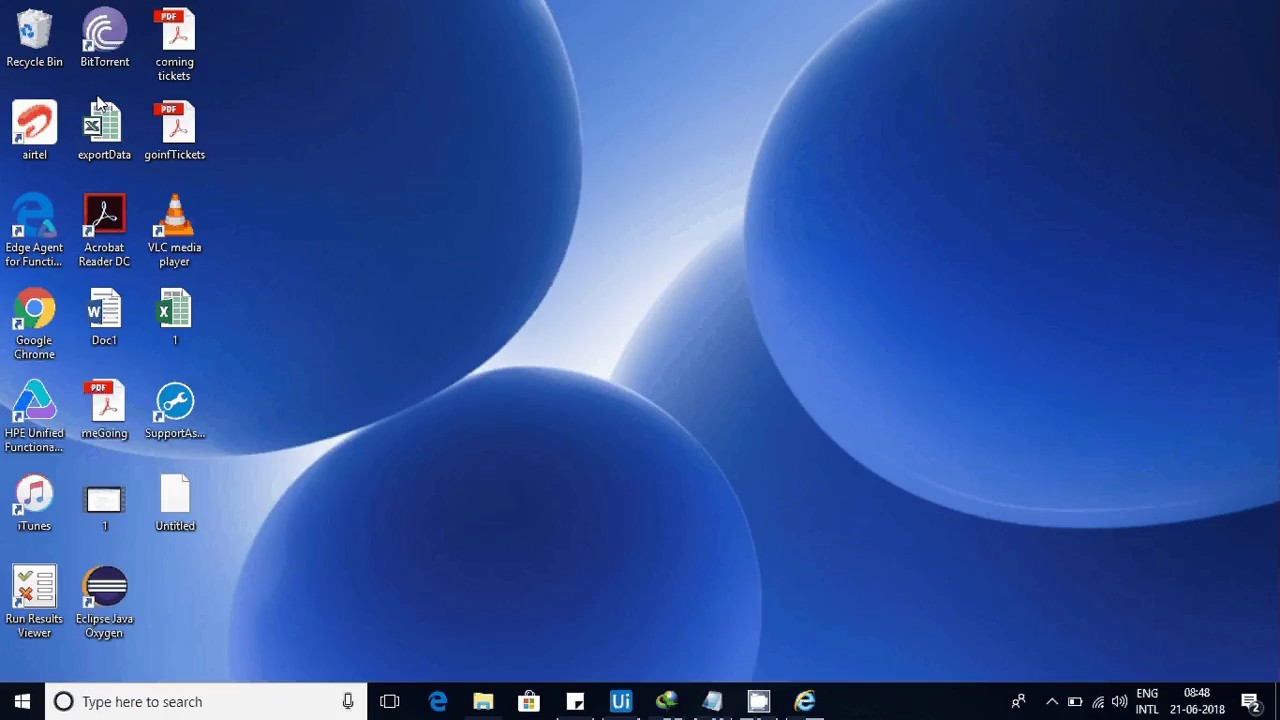
Task: Launch Microsoft Edge from taskbar
Action: pyautogui.click(x=437, y=701)
